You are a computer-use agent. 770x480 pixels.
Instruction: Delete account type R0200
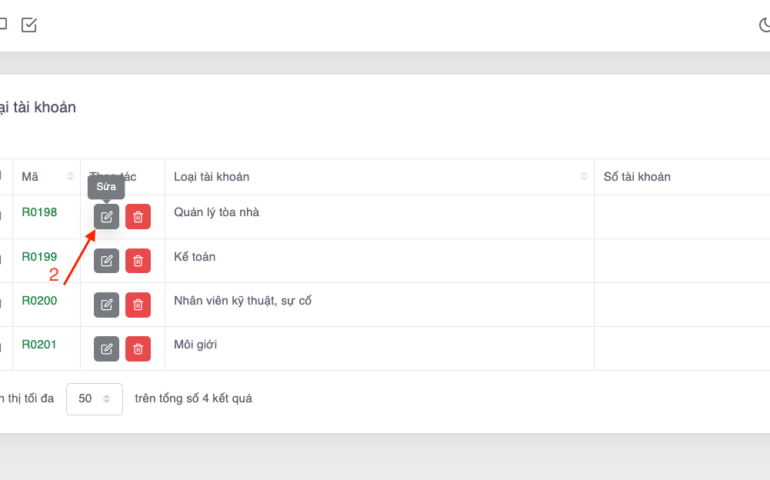(x=138, y=305)
